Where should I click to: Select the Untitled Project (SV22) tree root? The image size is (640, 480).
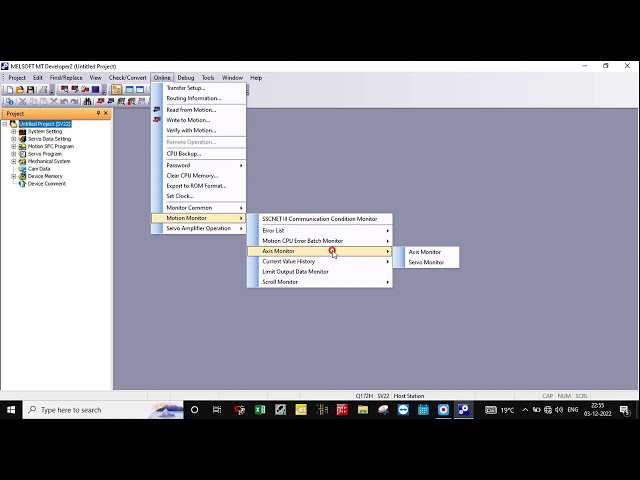pyautogui.click(x=45, y=124)
